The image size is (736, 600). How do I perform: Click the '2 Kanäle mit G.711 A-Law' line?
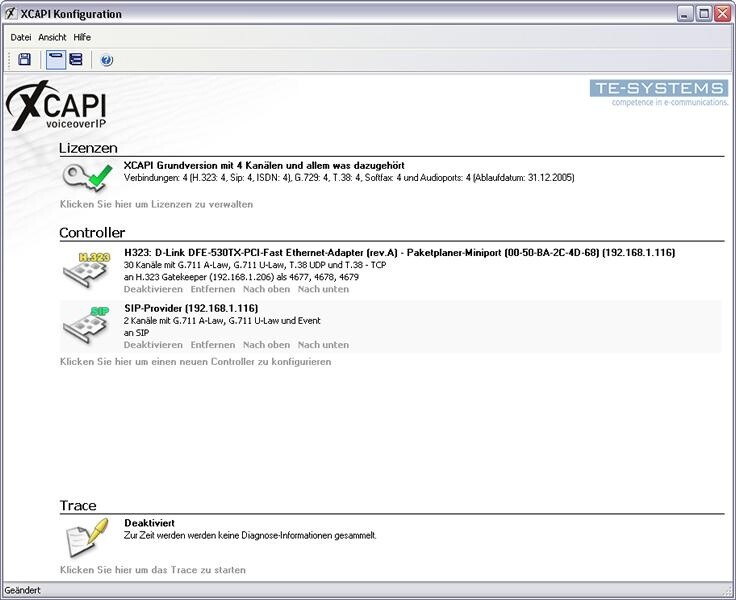[x=222, y=321]
